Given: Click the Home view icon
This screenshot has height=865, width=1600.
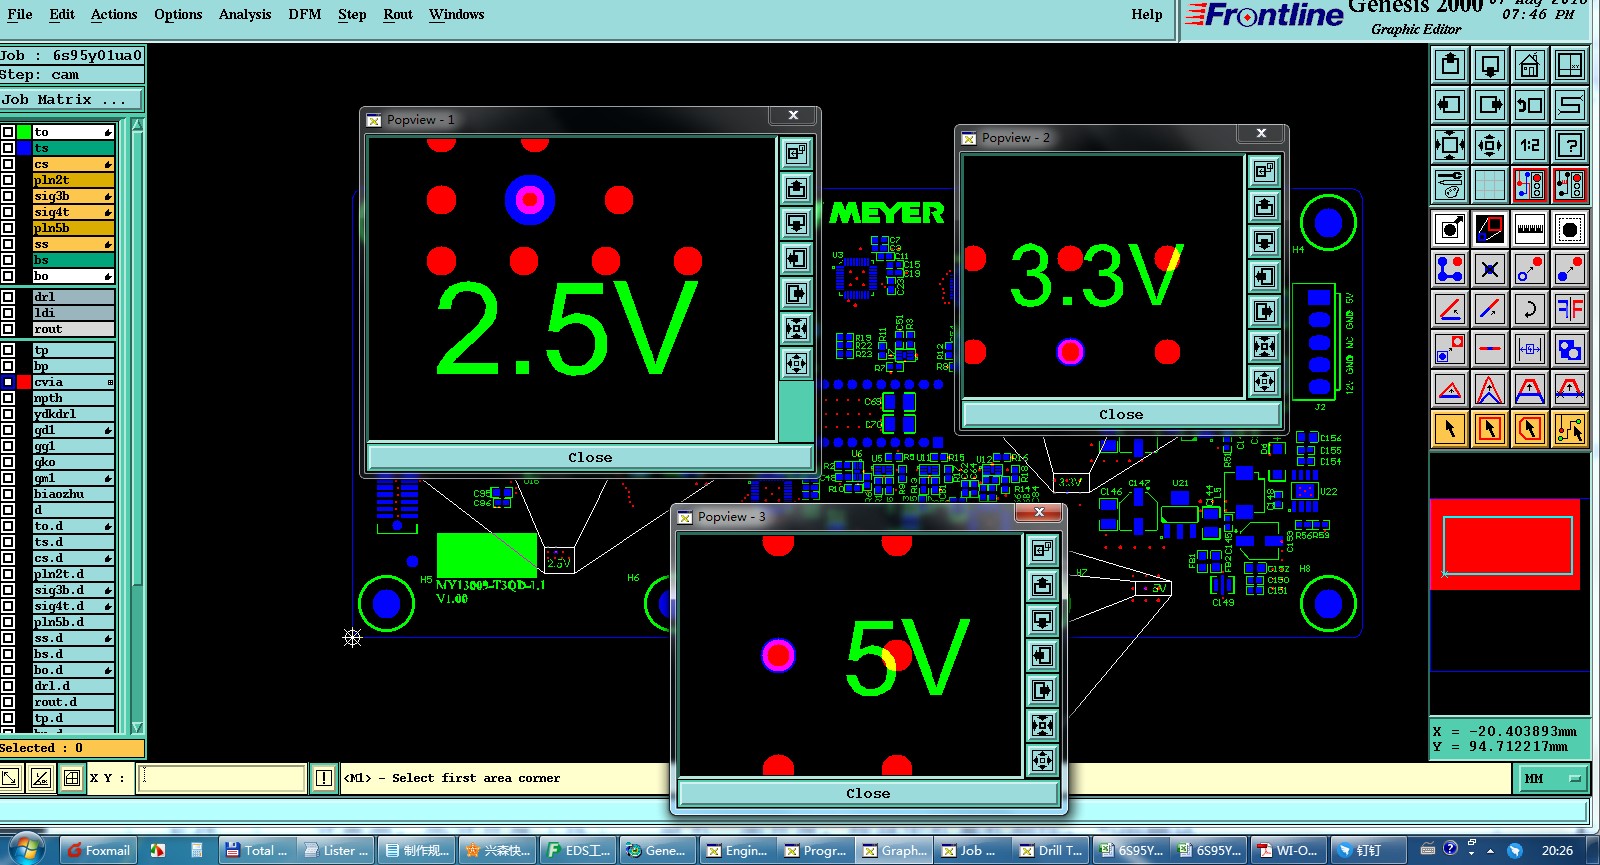Looking at the screenshot, I should tap(1530, 65).
